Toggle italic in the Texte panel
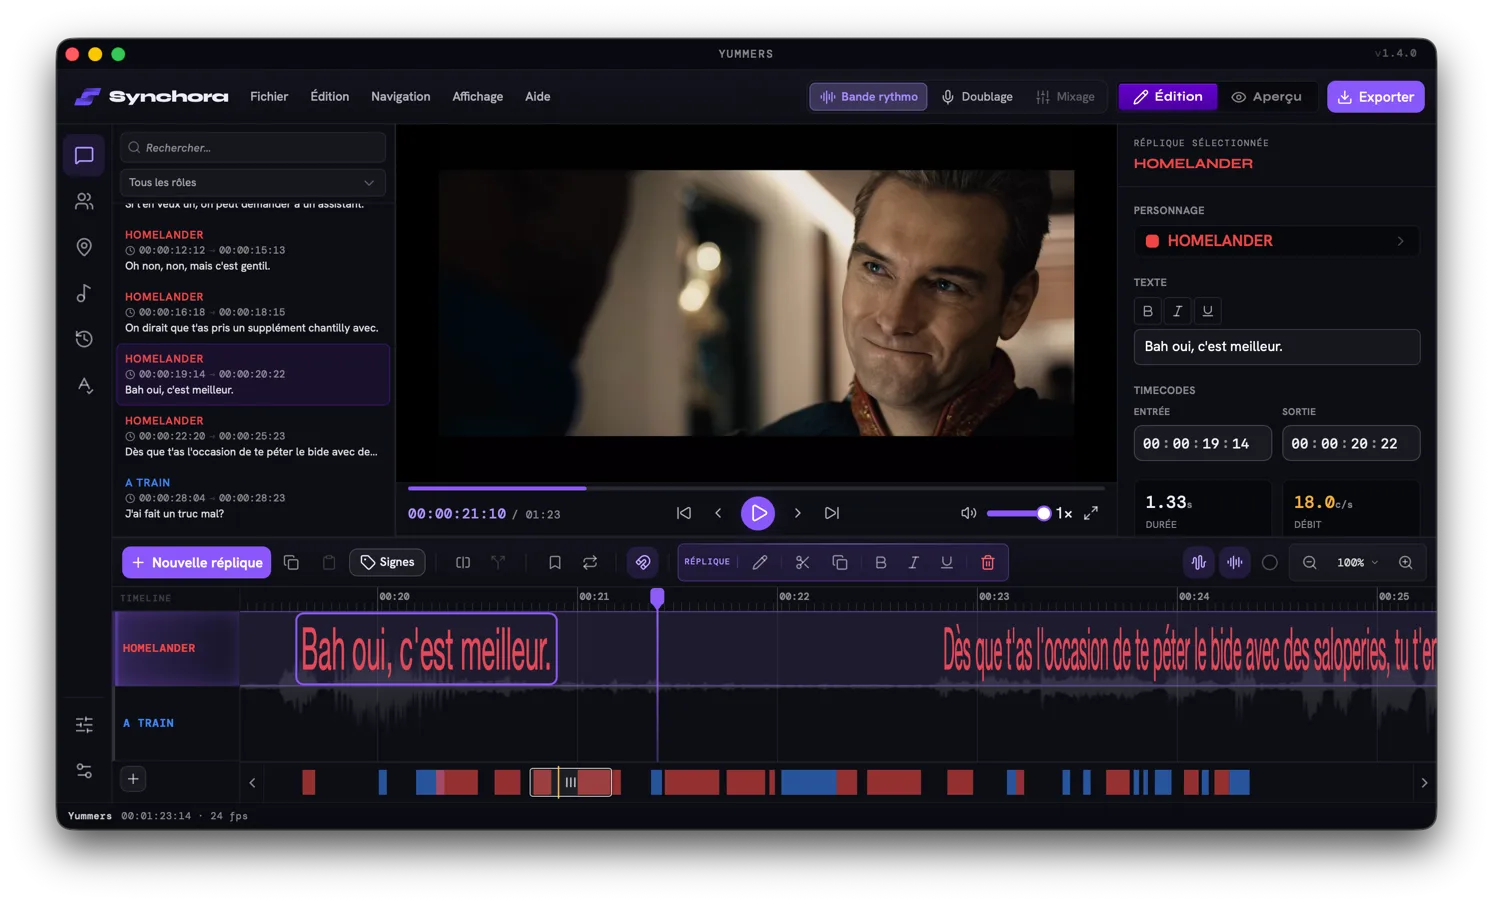Image resolution: width=1493 pixels, height=904 pixels. click(x=1178, y=311)
